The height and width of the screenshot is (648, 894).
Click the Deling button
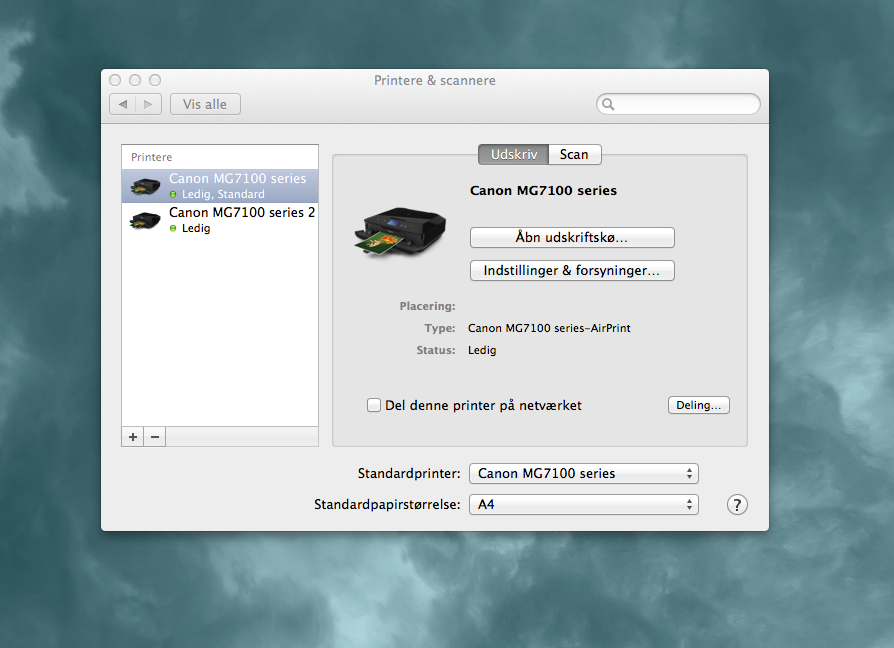pyautogui.click(x=698, y=405)
